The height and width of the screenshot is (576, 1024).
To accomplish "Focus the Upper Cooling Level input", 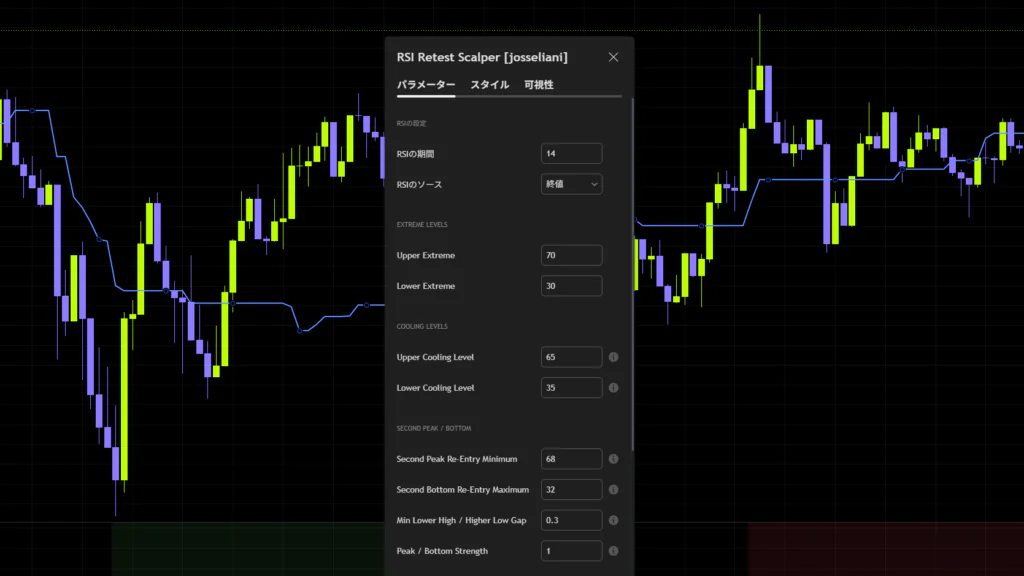I will coord(571,357).
